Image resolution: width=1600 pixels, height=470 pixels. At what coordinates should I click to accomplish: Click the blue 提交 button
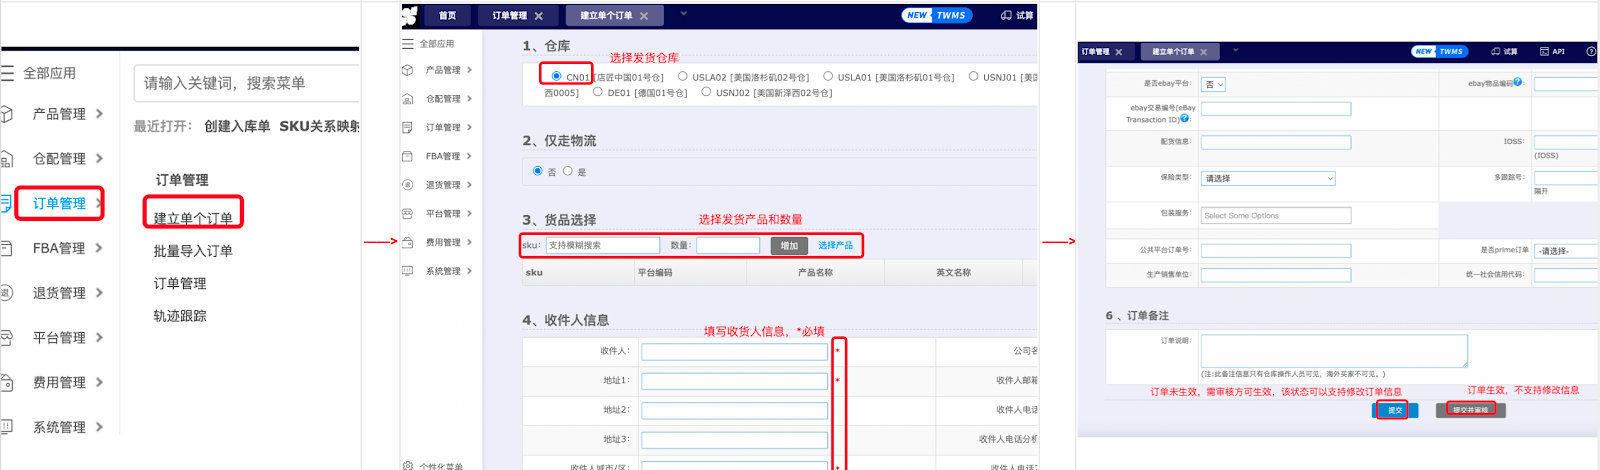point(1394,410)
